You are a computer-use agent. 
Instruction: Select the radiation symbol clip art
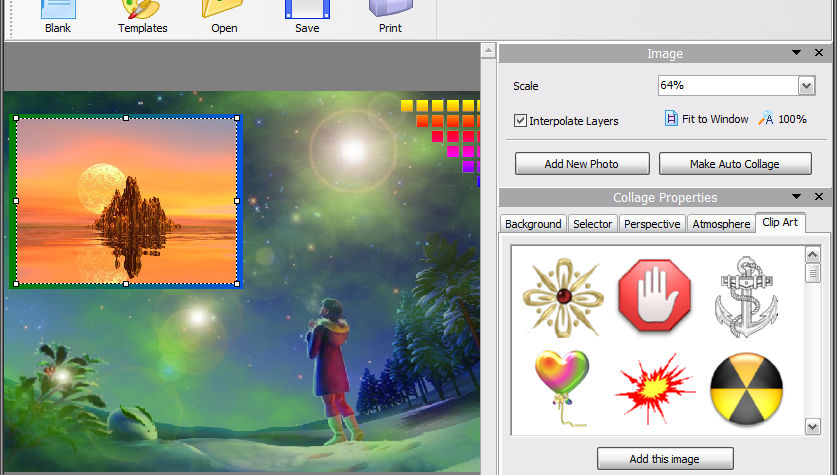746,389
